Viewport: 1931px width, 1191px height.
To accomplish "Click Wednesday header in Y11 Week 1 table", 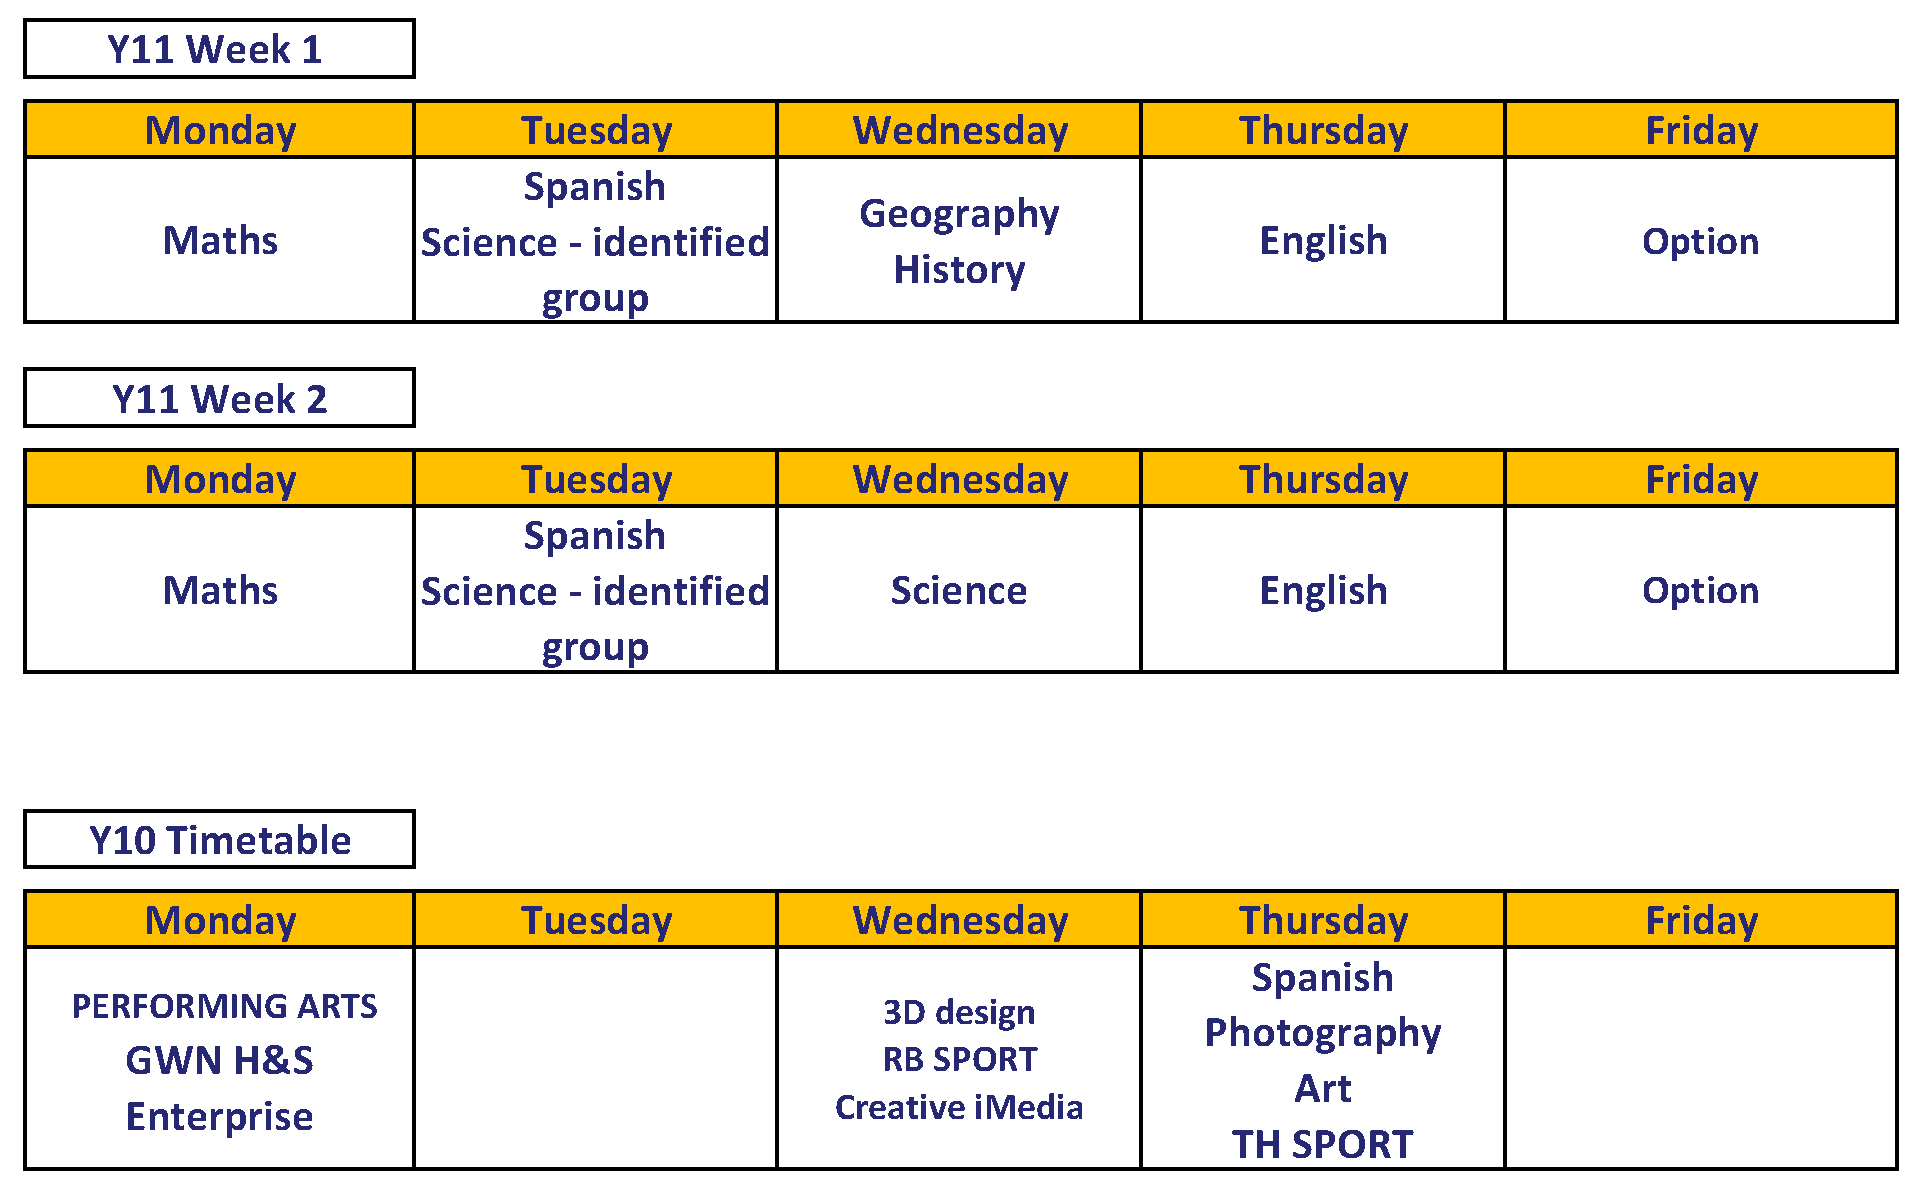I will [959, 130].
